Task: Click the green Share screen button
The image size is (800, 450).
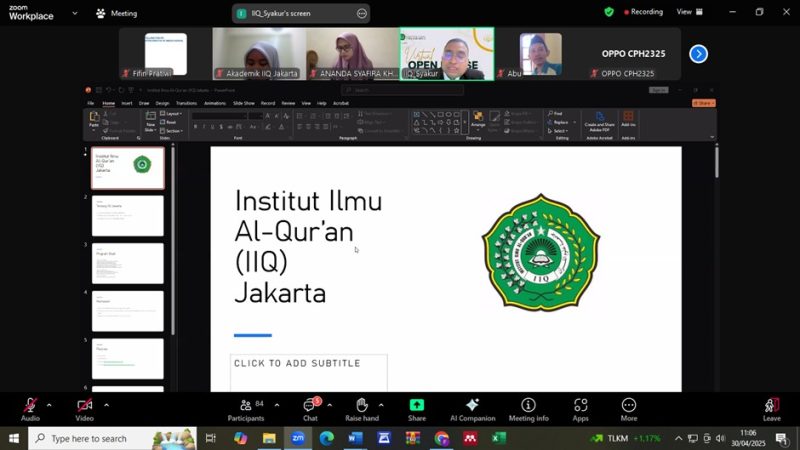Action: (x=417, y=410)
